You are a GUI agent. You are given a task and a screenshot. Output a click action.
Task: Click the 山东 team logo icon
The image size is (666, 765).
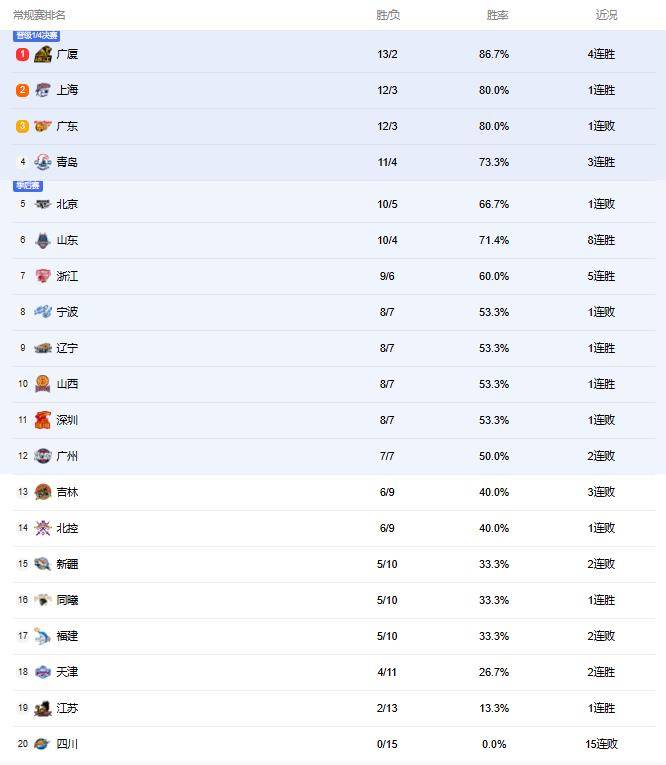pyautogui.click(x=43, y=240)
